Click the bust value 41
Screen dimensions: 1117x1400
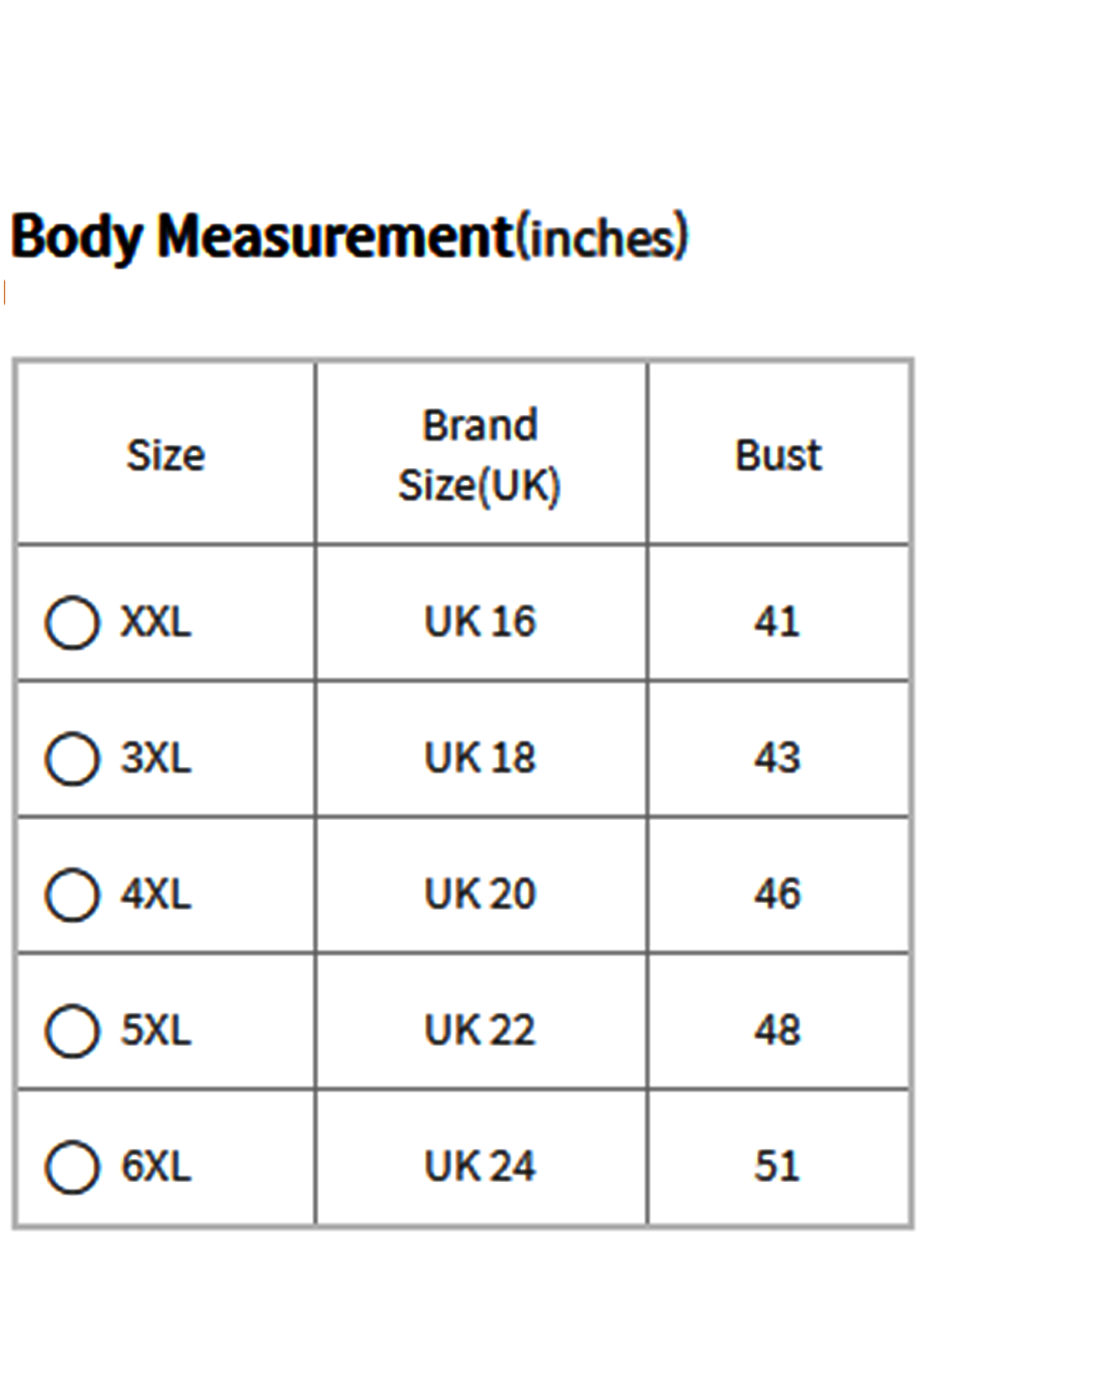pyautogui.click(x=777, y=622)
